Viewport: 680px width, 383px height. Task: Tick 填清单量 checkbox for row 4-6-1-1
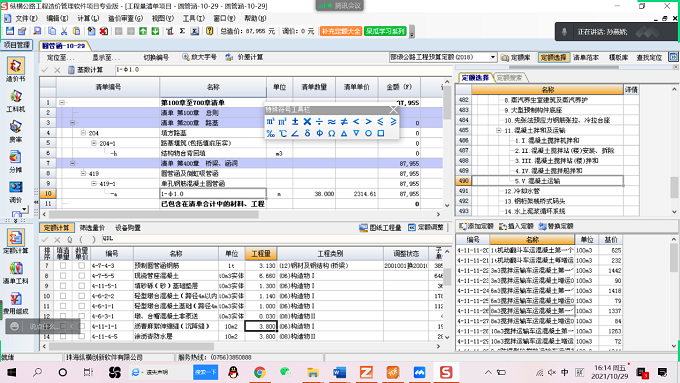[x=63, y=306]
